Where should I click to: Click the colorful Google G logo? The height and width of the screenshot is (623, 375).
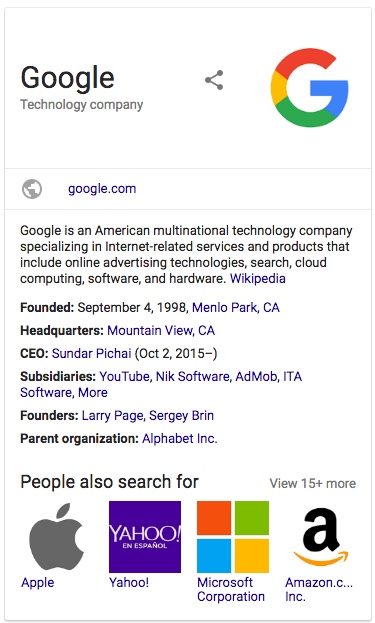(309, 88)
